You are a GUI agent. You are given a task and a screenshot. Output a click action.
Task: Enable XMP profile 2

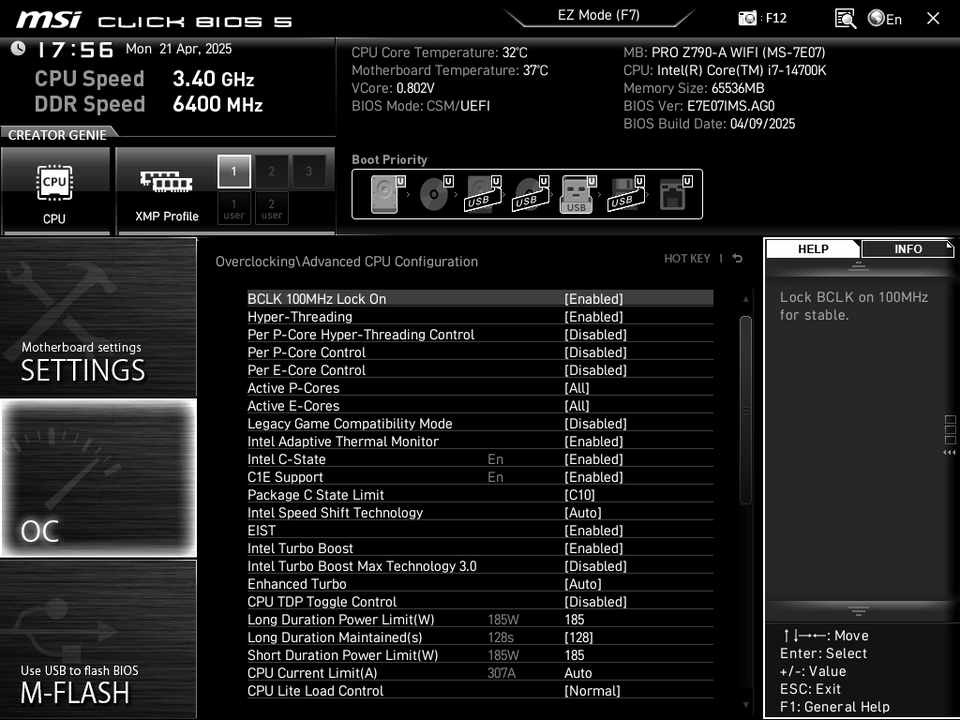271,171
